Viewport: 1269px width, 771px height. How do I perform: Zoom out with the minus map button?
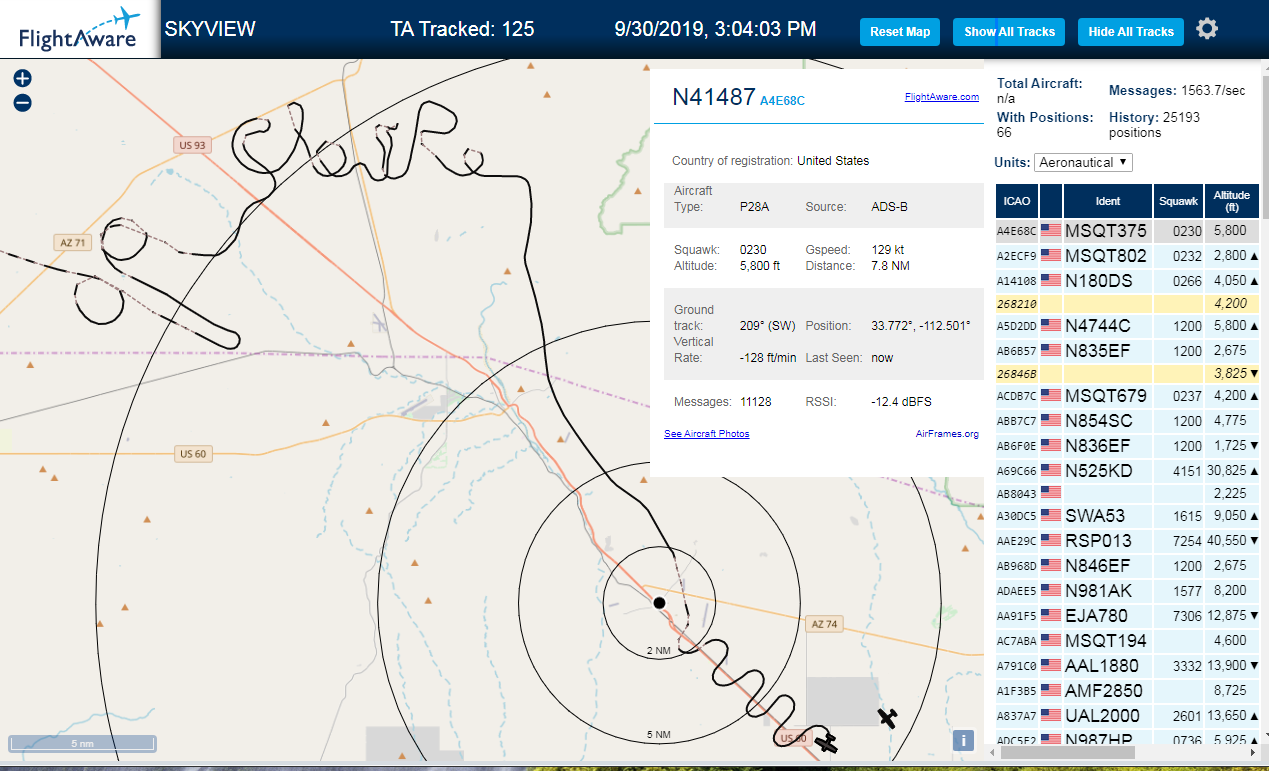tap(23, 102)
